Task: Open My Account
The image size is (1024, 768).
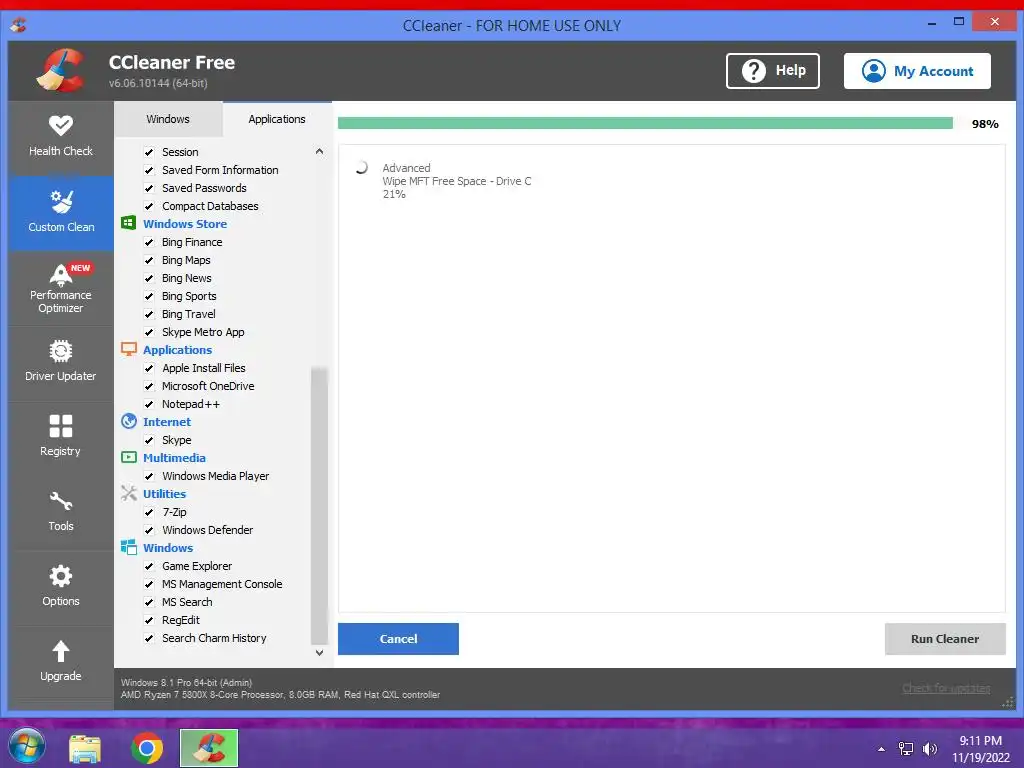Action: tap(917, 71)
